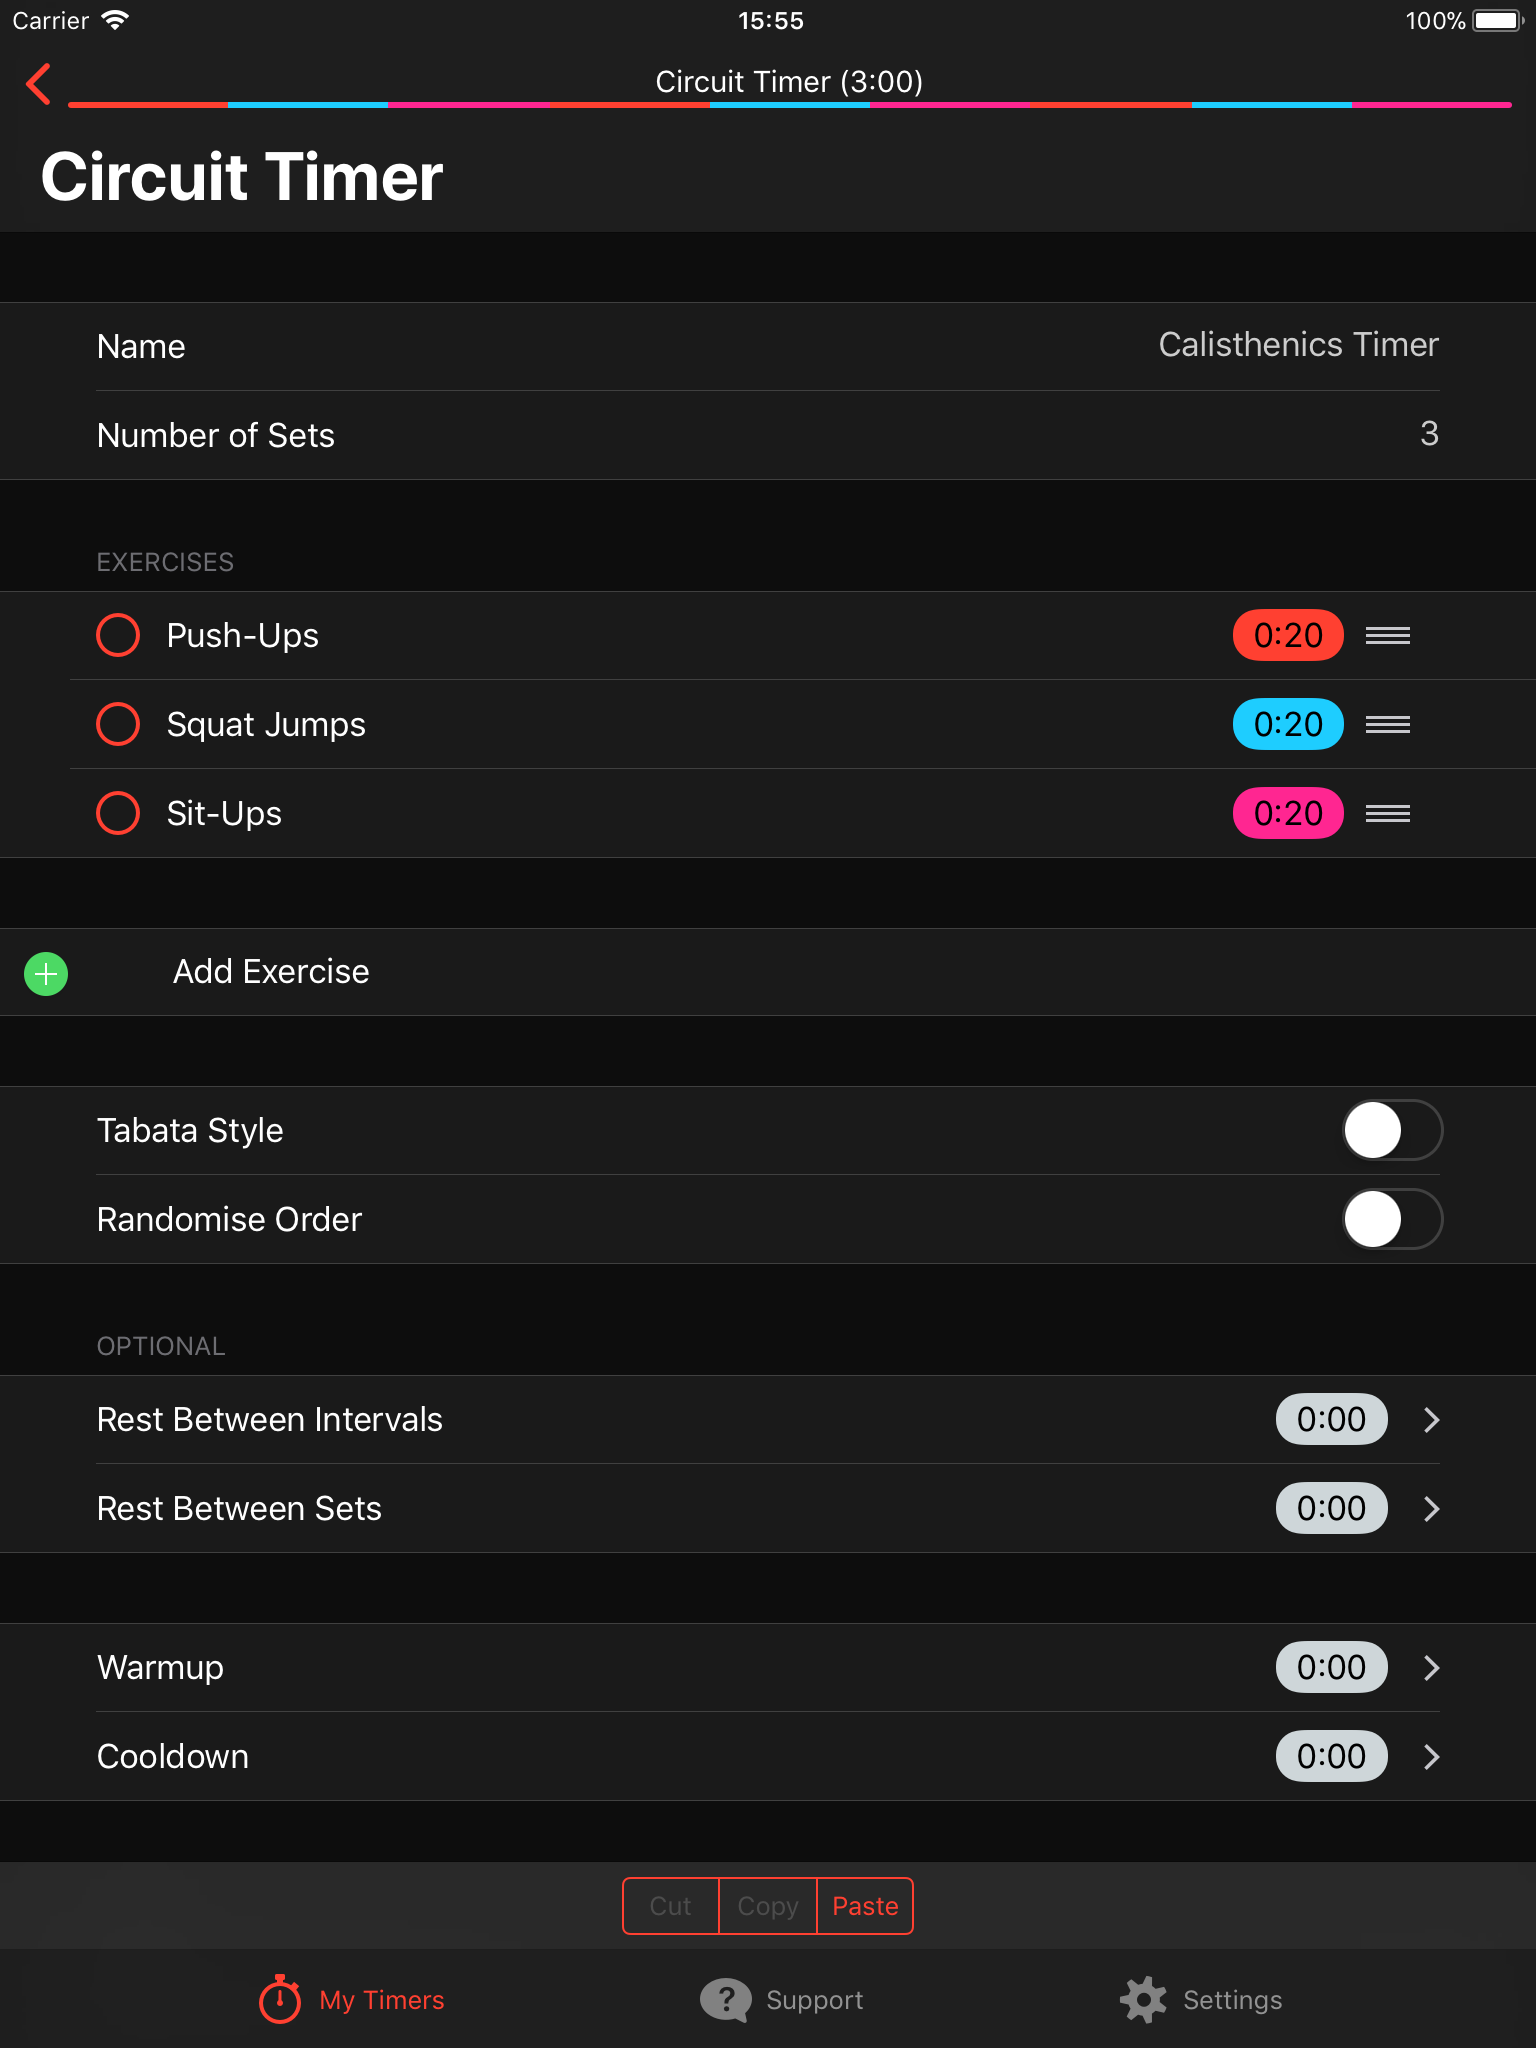Open Support via the question bubble icon

click(726, 1999)
